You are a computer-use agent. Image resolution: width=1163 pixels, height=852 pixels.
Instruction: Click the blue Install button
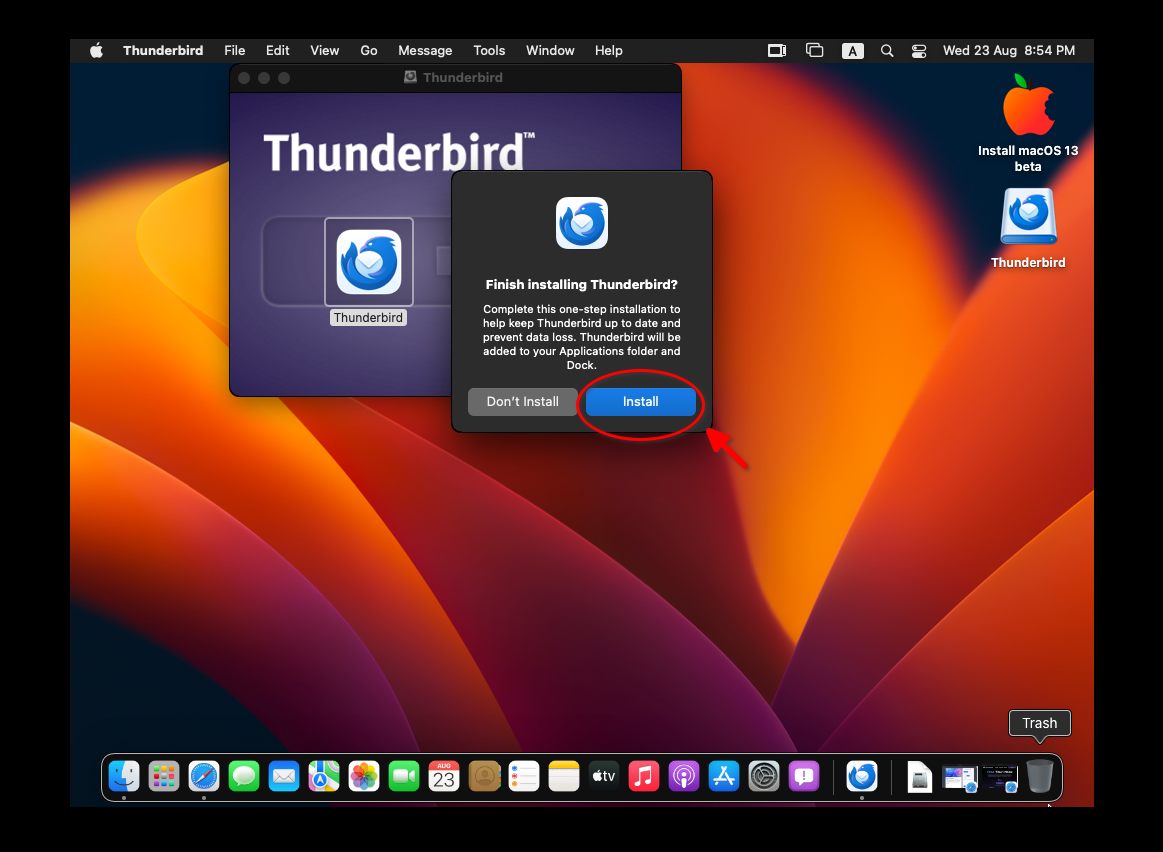coord(641,402)
